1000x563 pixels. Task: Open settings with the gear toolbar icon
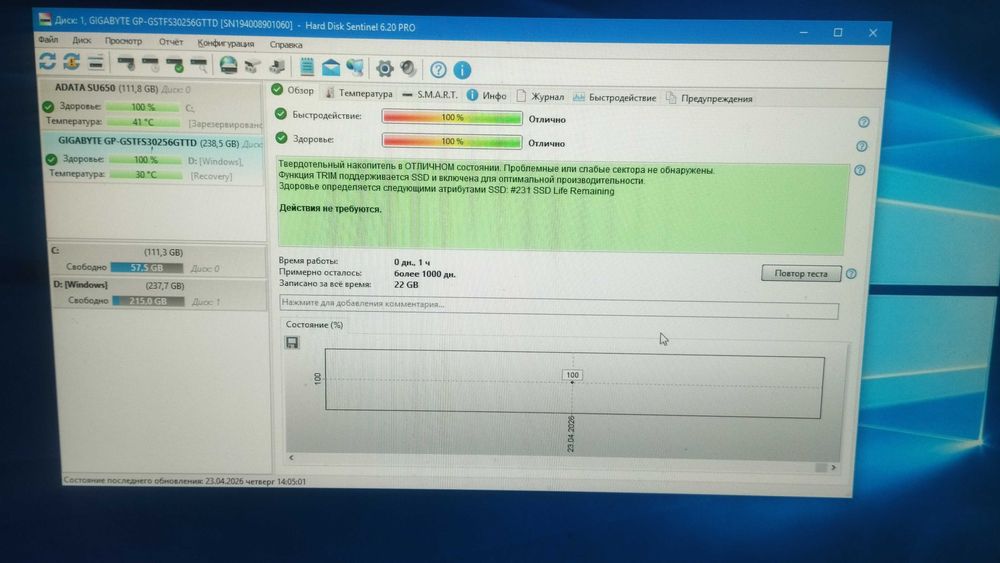click(385, 68)
